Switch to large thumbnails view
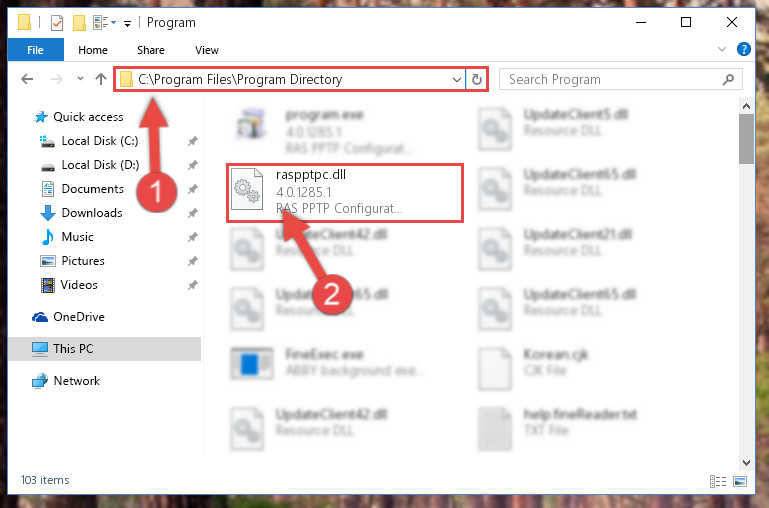 (x=740, y=481)
